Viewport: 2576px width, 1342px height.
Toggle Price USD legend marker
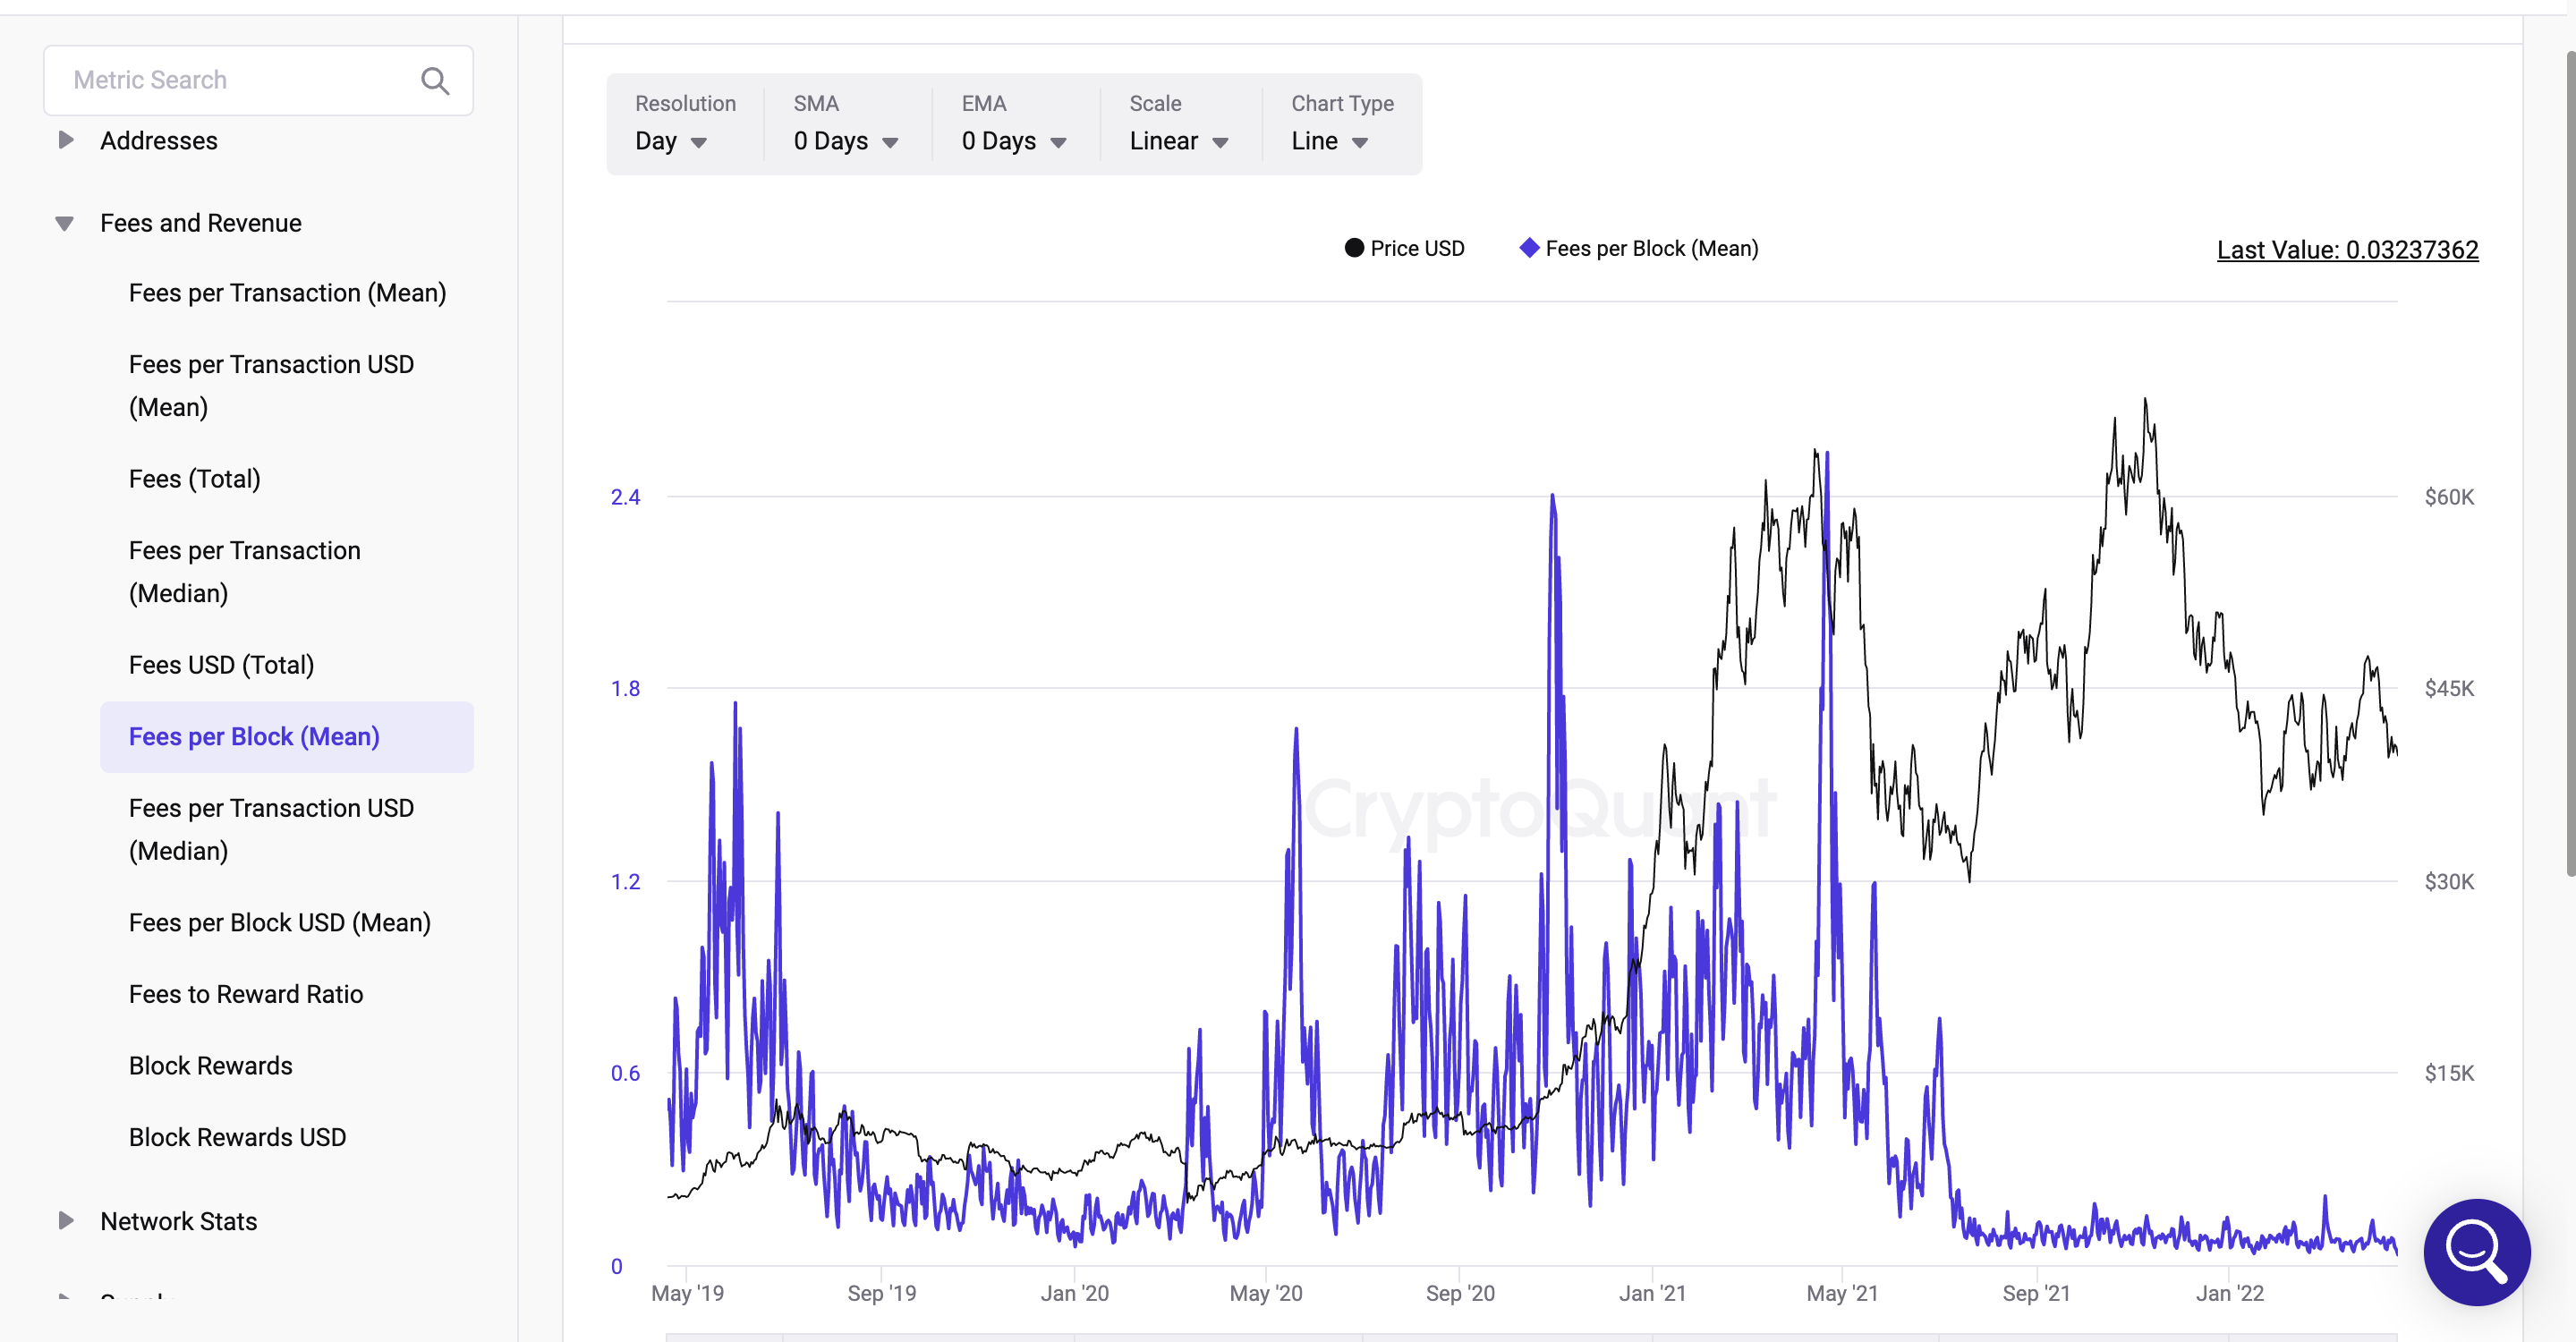click(1353, 248)
